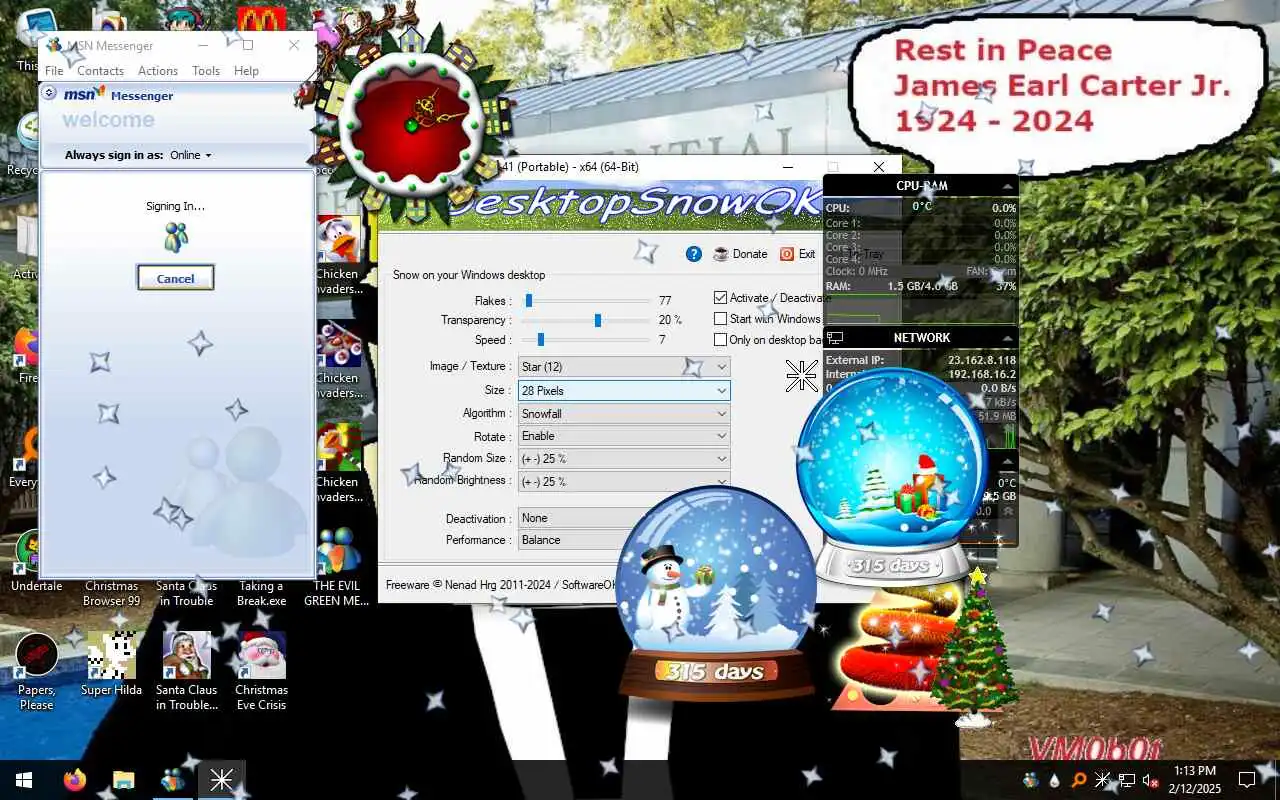Click the orange magnifier tray icon
Image resolution: width=1280 pixels, height=800 pixels.
(x=1079, y=780)
